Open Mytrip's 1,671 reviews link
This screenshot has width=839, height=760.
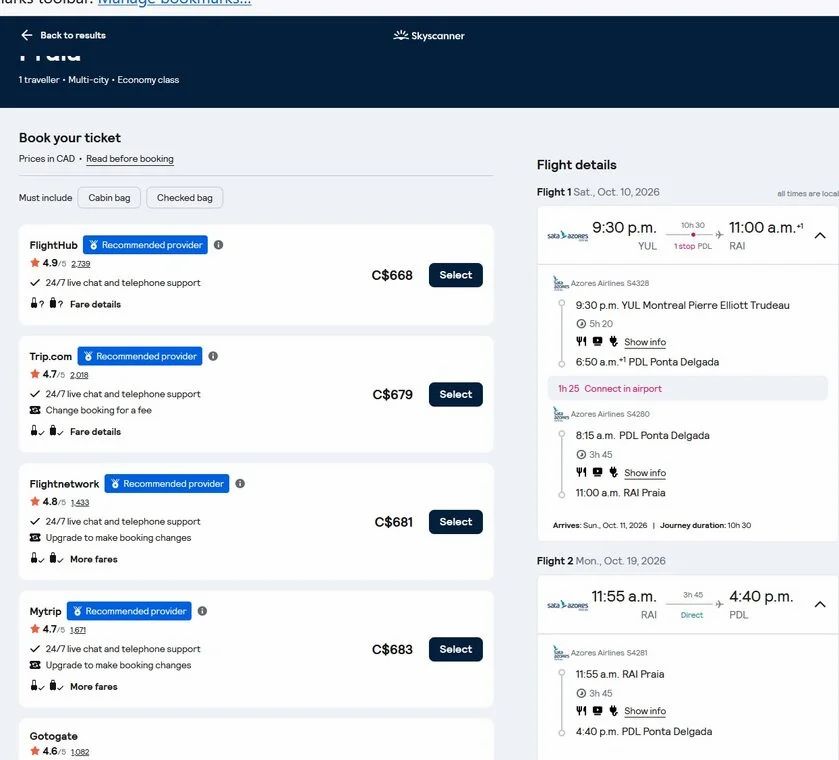pyautogui.click(x=78, y=630)
